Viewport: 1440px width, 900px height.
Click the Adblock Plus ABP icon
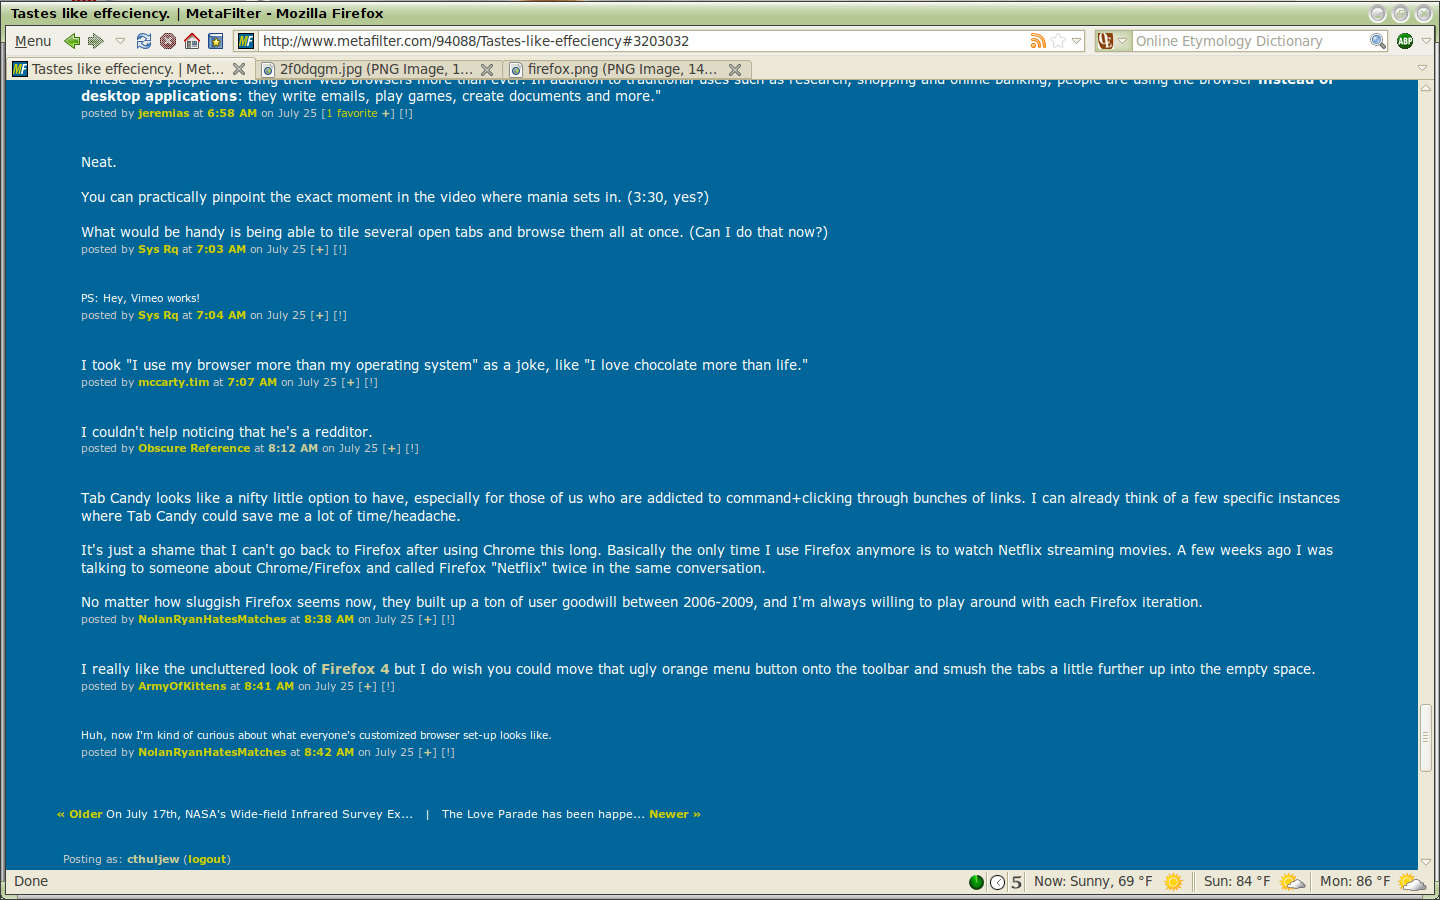point(1405,41)
